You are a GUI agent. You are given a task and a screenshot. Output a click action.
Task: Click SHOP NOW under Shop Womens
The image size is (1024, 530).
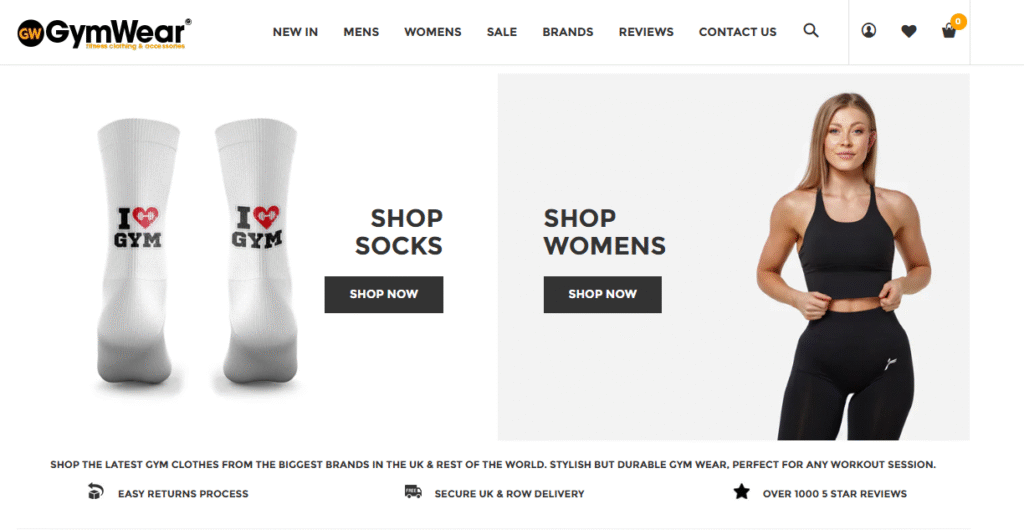coord(603,294)
